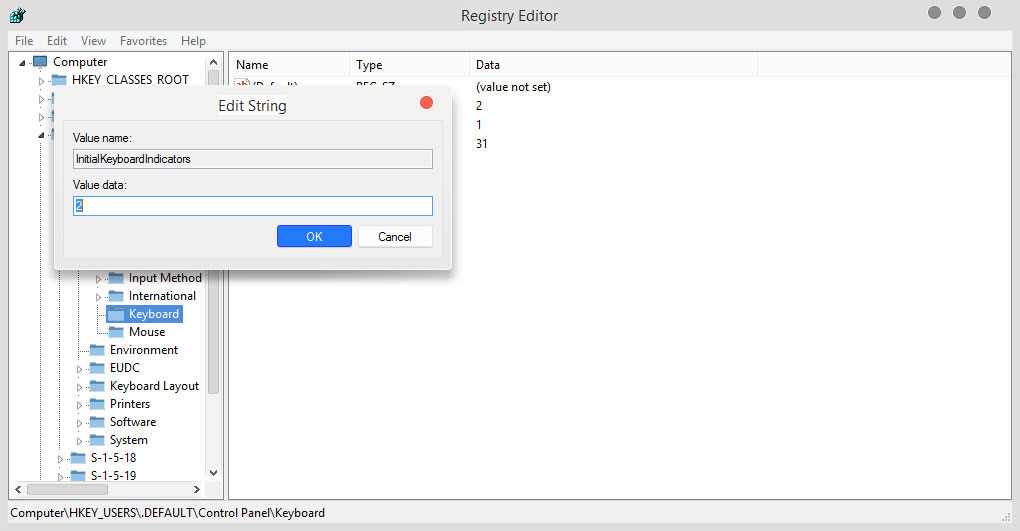The image size is (1020, 531).
Task: Expand the S-1-5-19 key
Action: (x=60, y=477)
